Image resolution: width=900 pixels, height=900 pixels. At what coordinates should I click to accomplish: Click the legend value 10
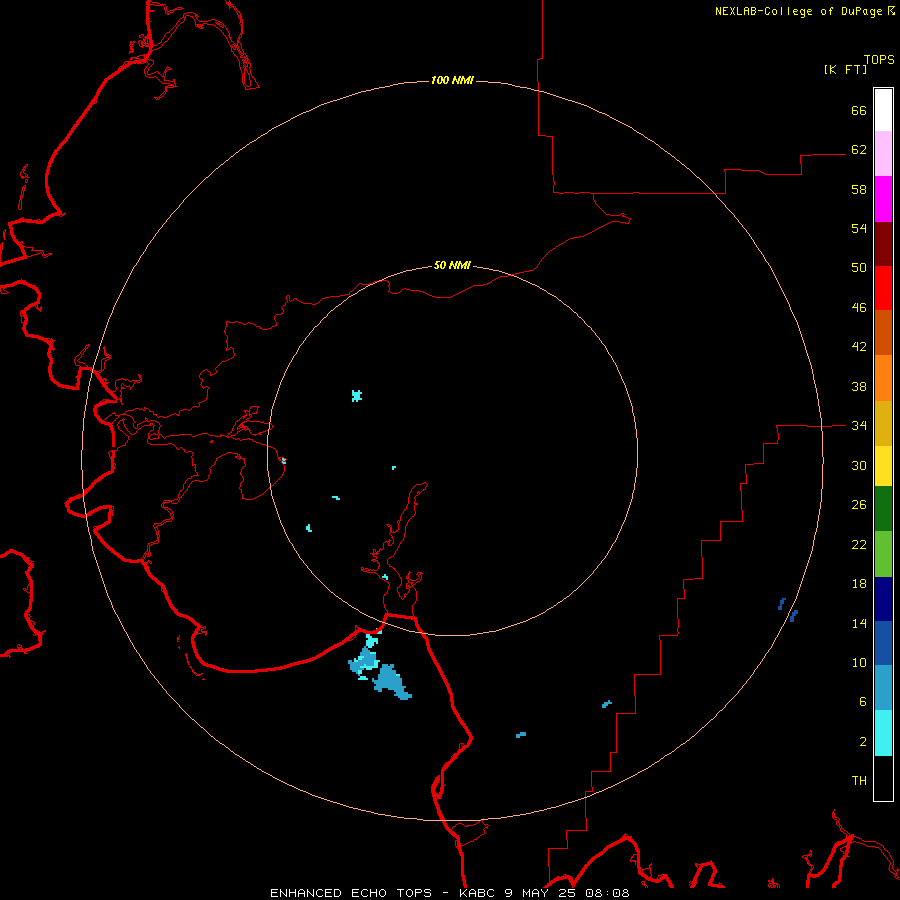[859, 663]
